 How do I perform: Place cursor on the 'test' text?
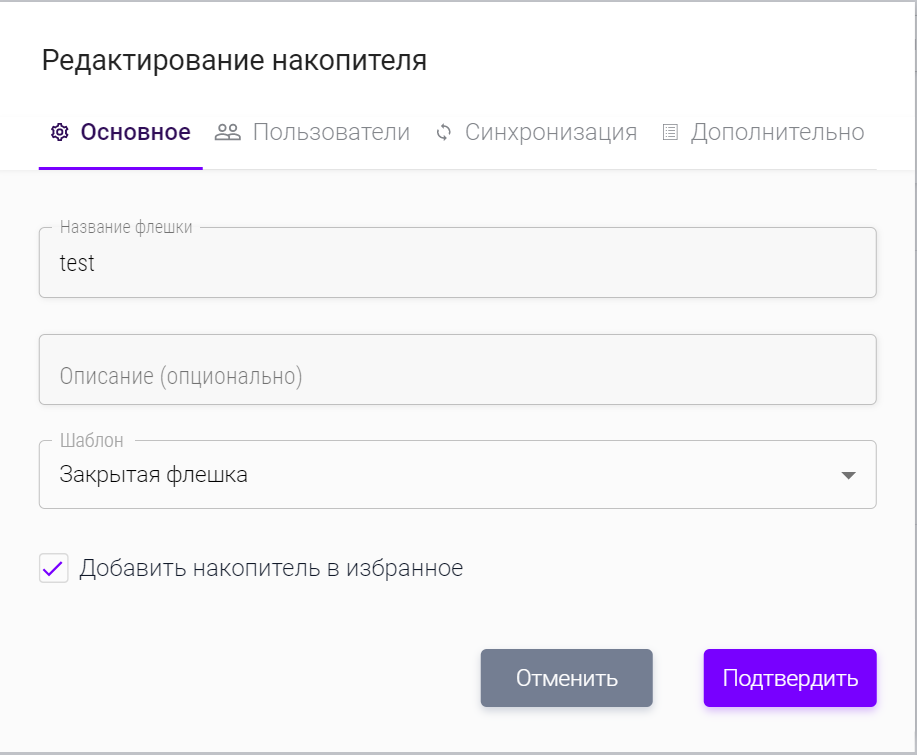tap(77, 264)
